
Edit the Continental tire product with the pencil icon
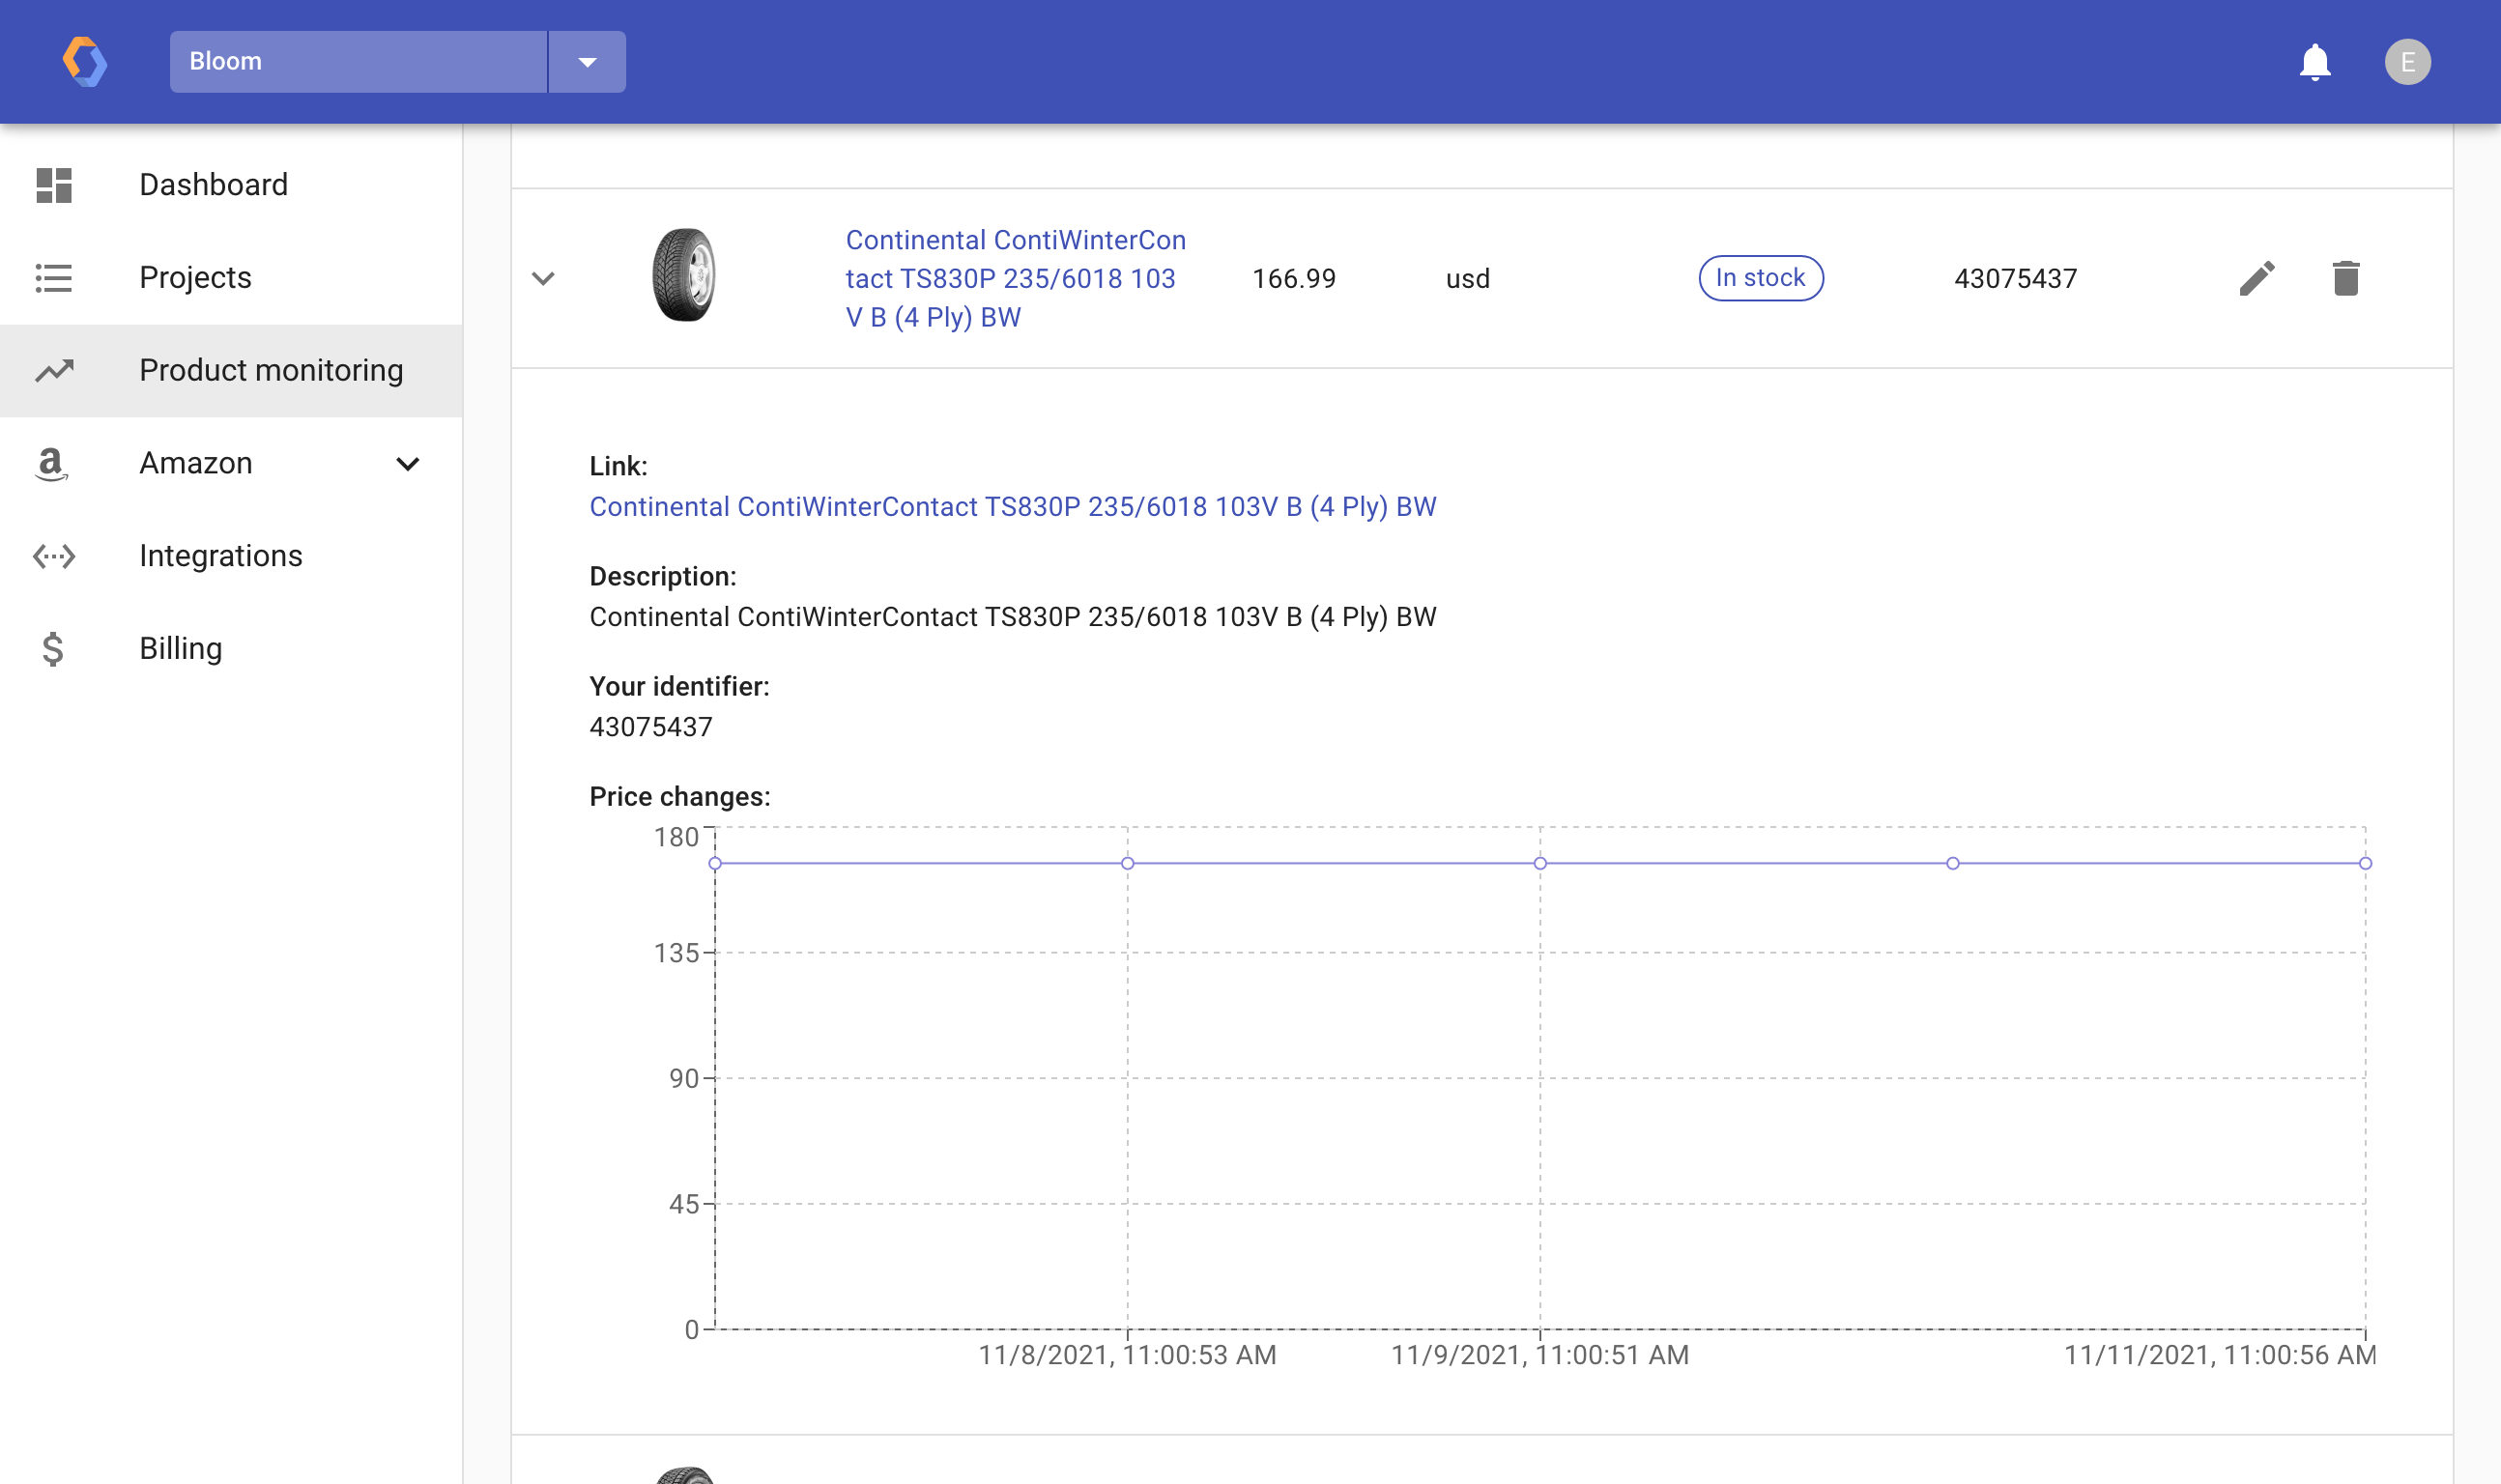tap(2256, 278)
